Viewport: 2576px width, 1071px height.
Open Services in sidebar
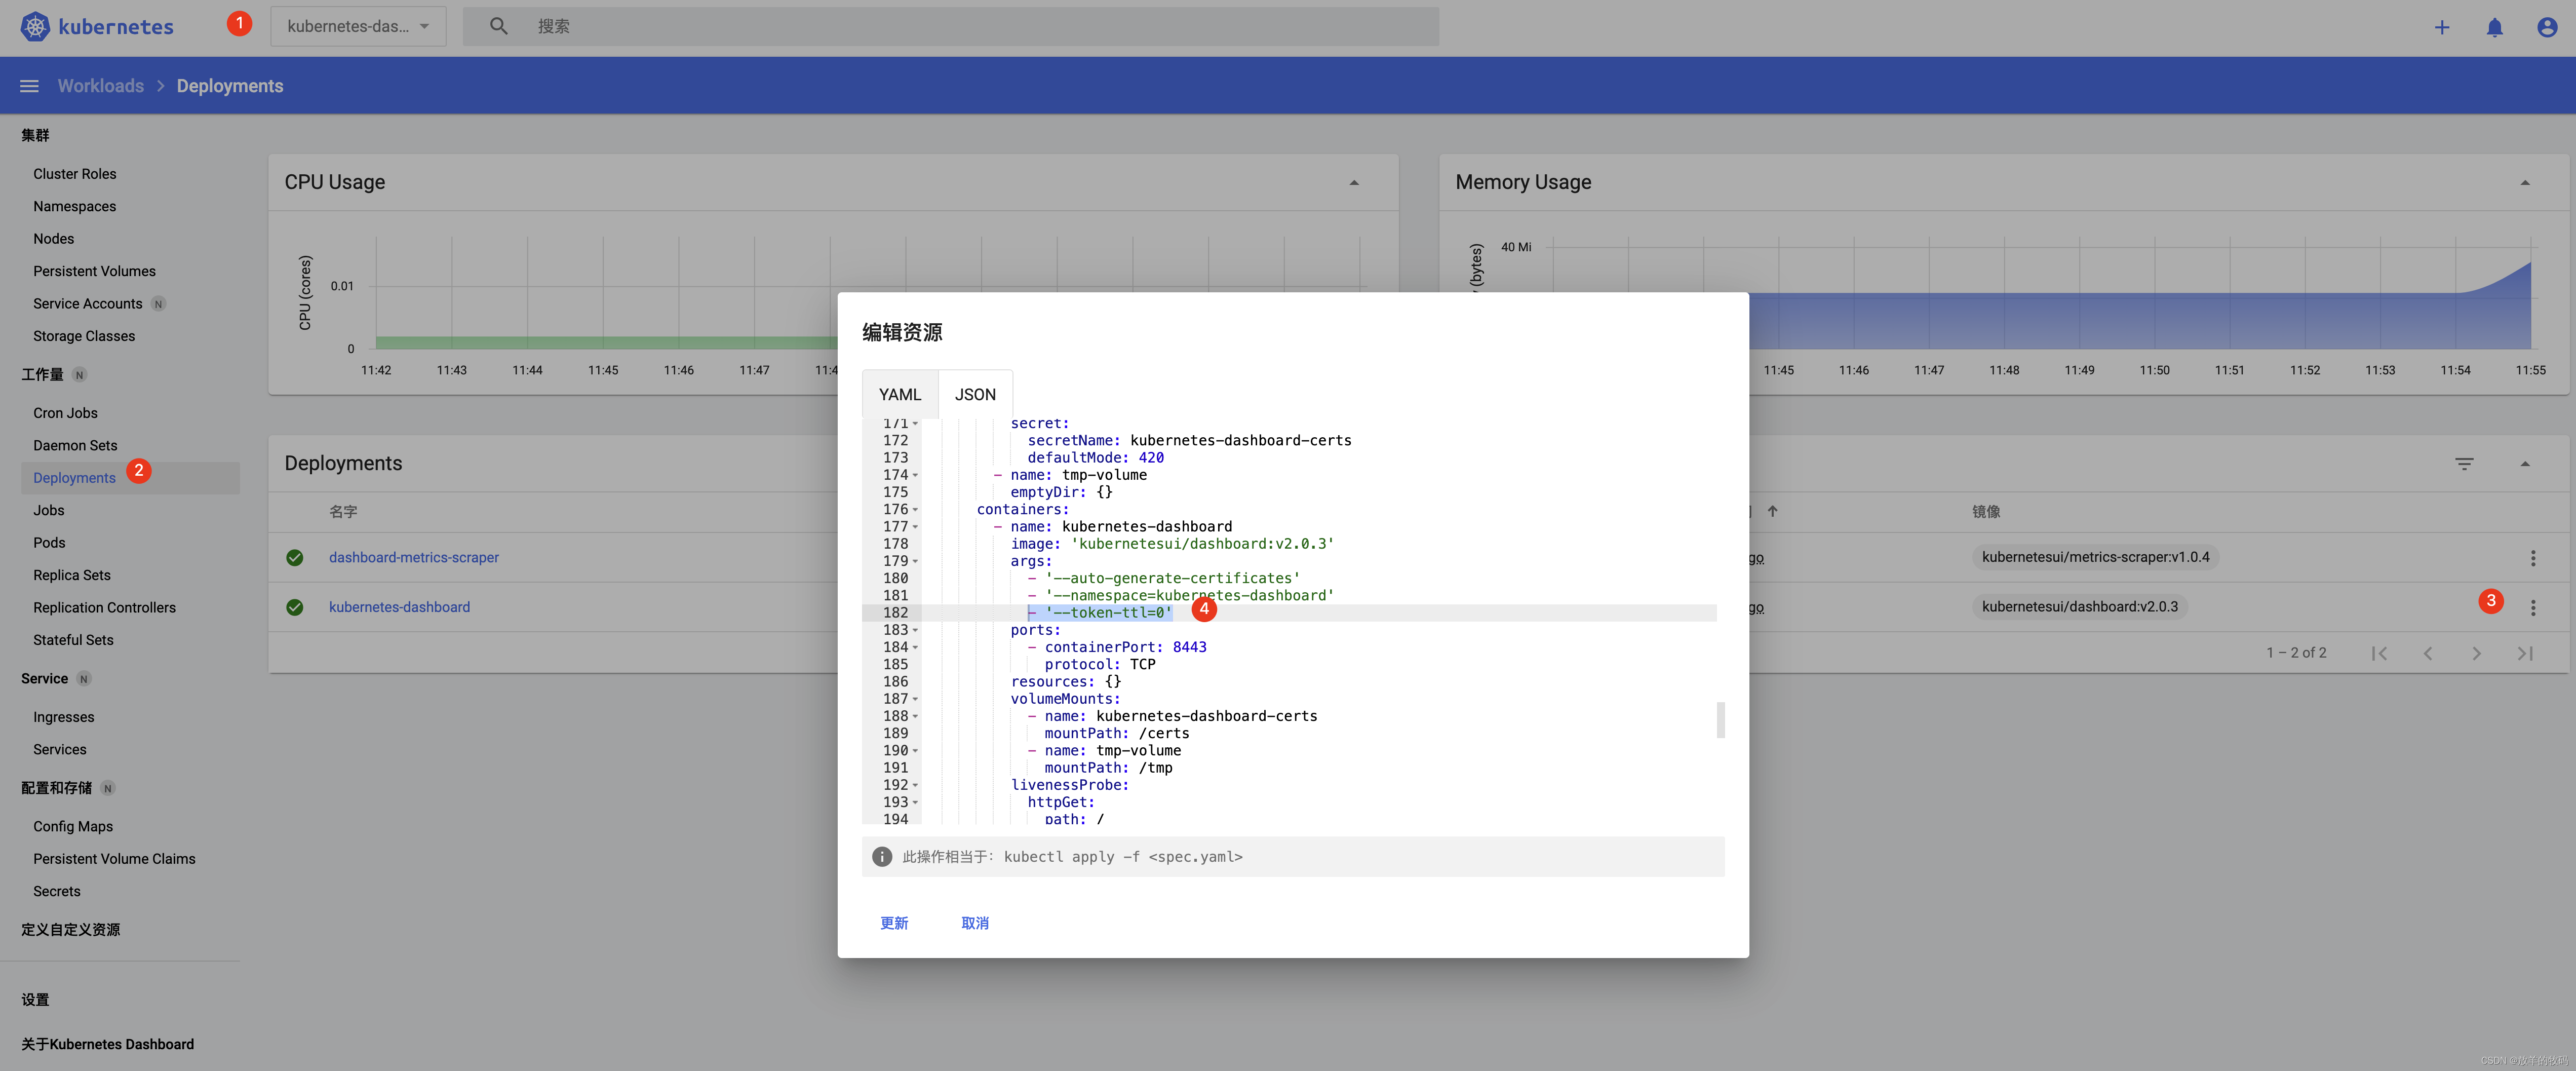(60, 750)
